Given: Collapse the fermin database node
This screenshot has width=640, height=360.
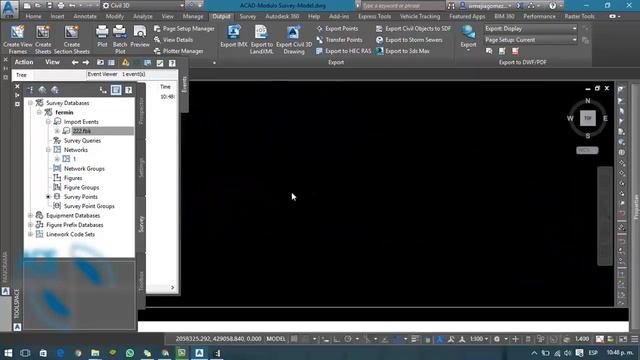Looking at the screenshot, I should pos(39,112).
